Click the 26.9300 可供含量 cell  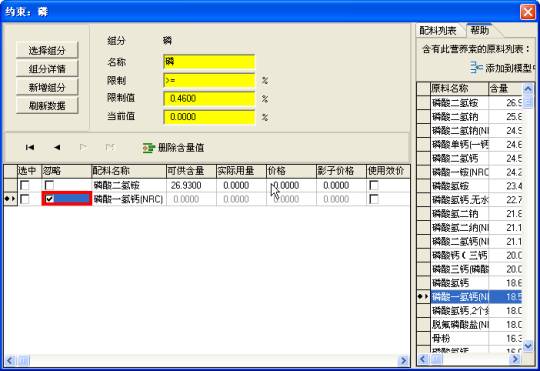click(x=191, y=185)
